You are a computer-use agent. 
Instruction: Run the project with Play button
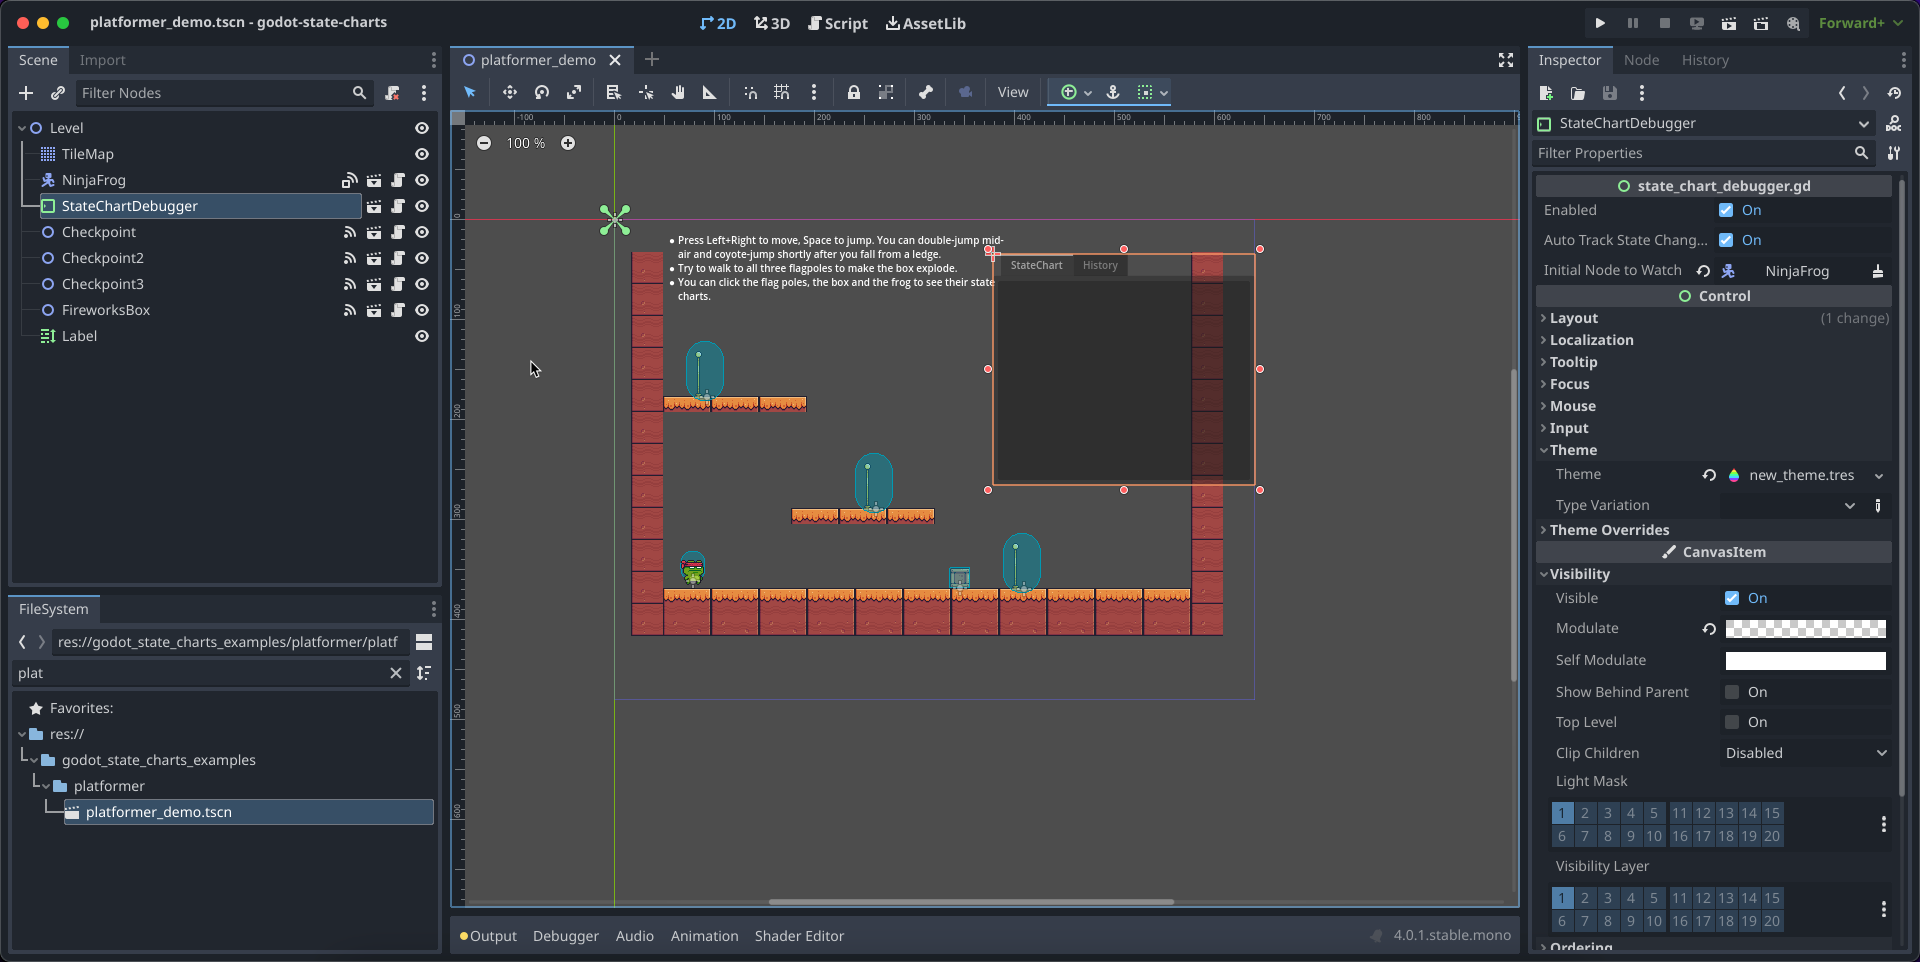click(x=1600, y=23)
